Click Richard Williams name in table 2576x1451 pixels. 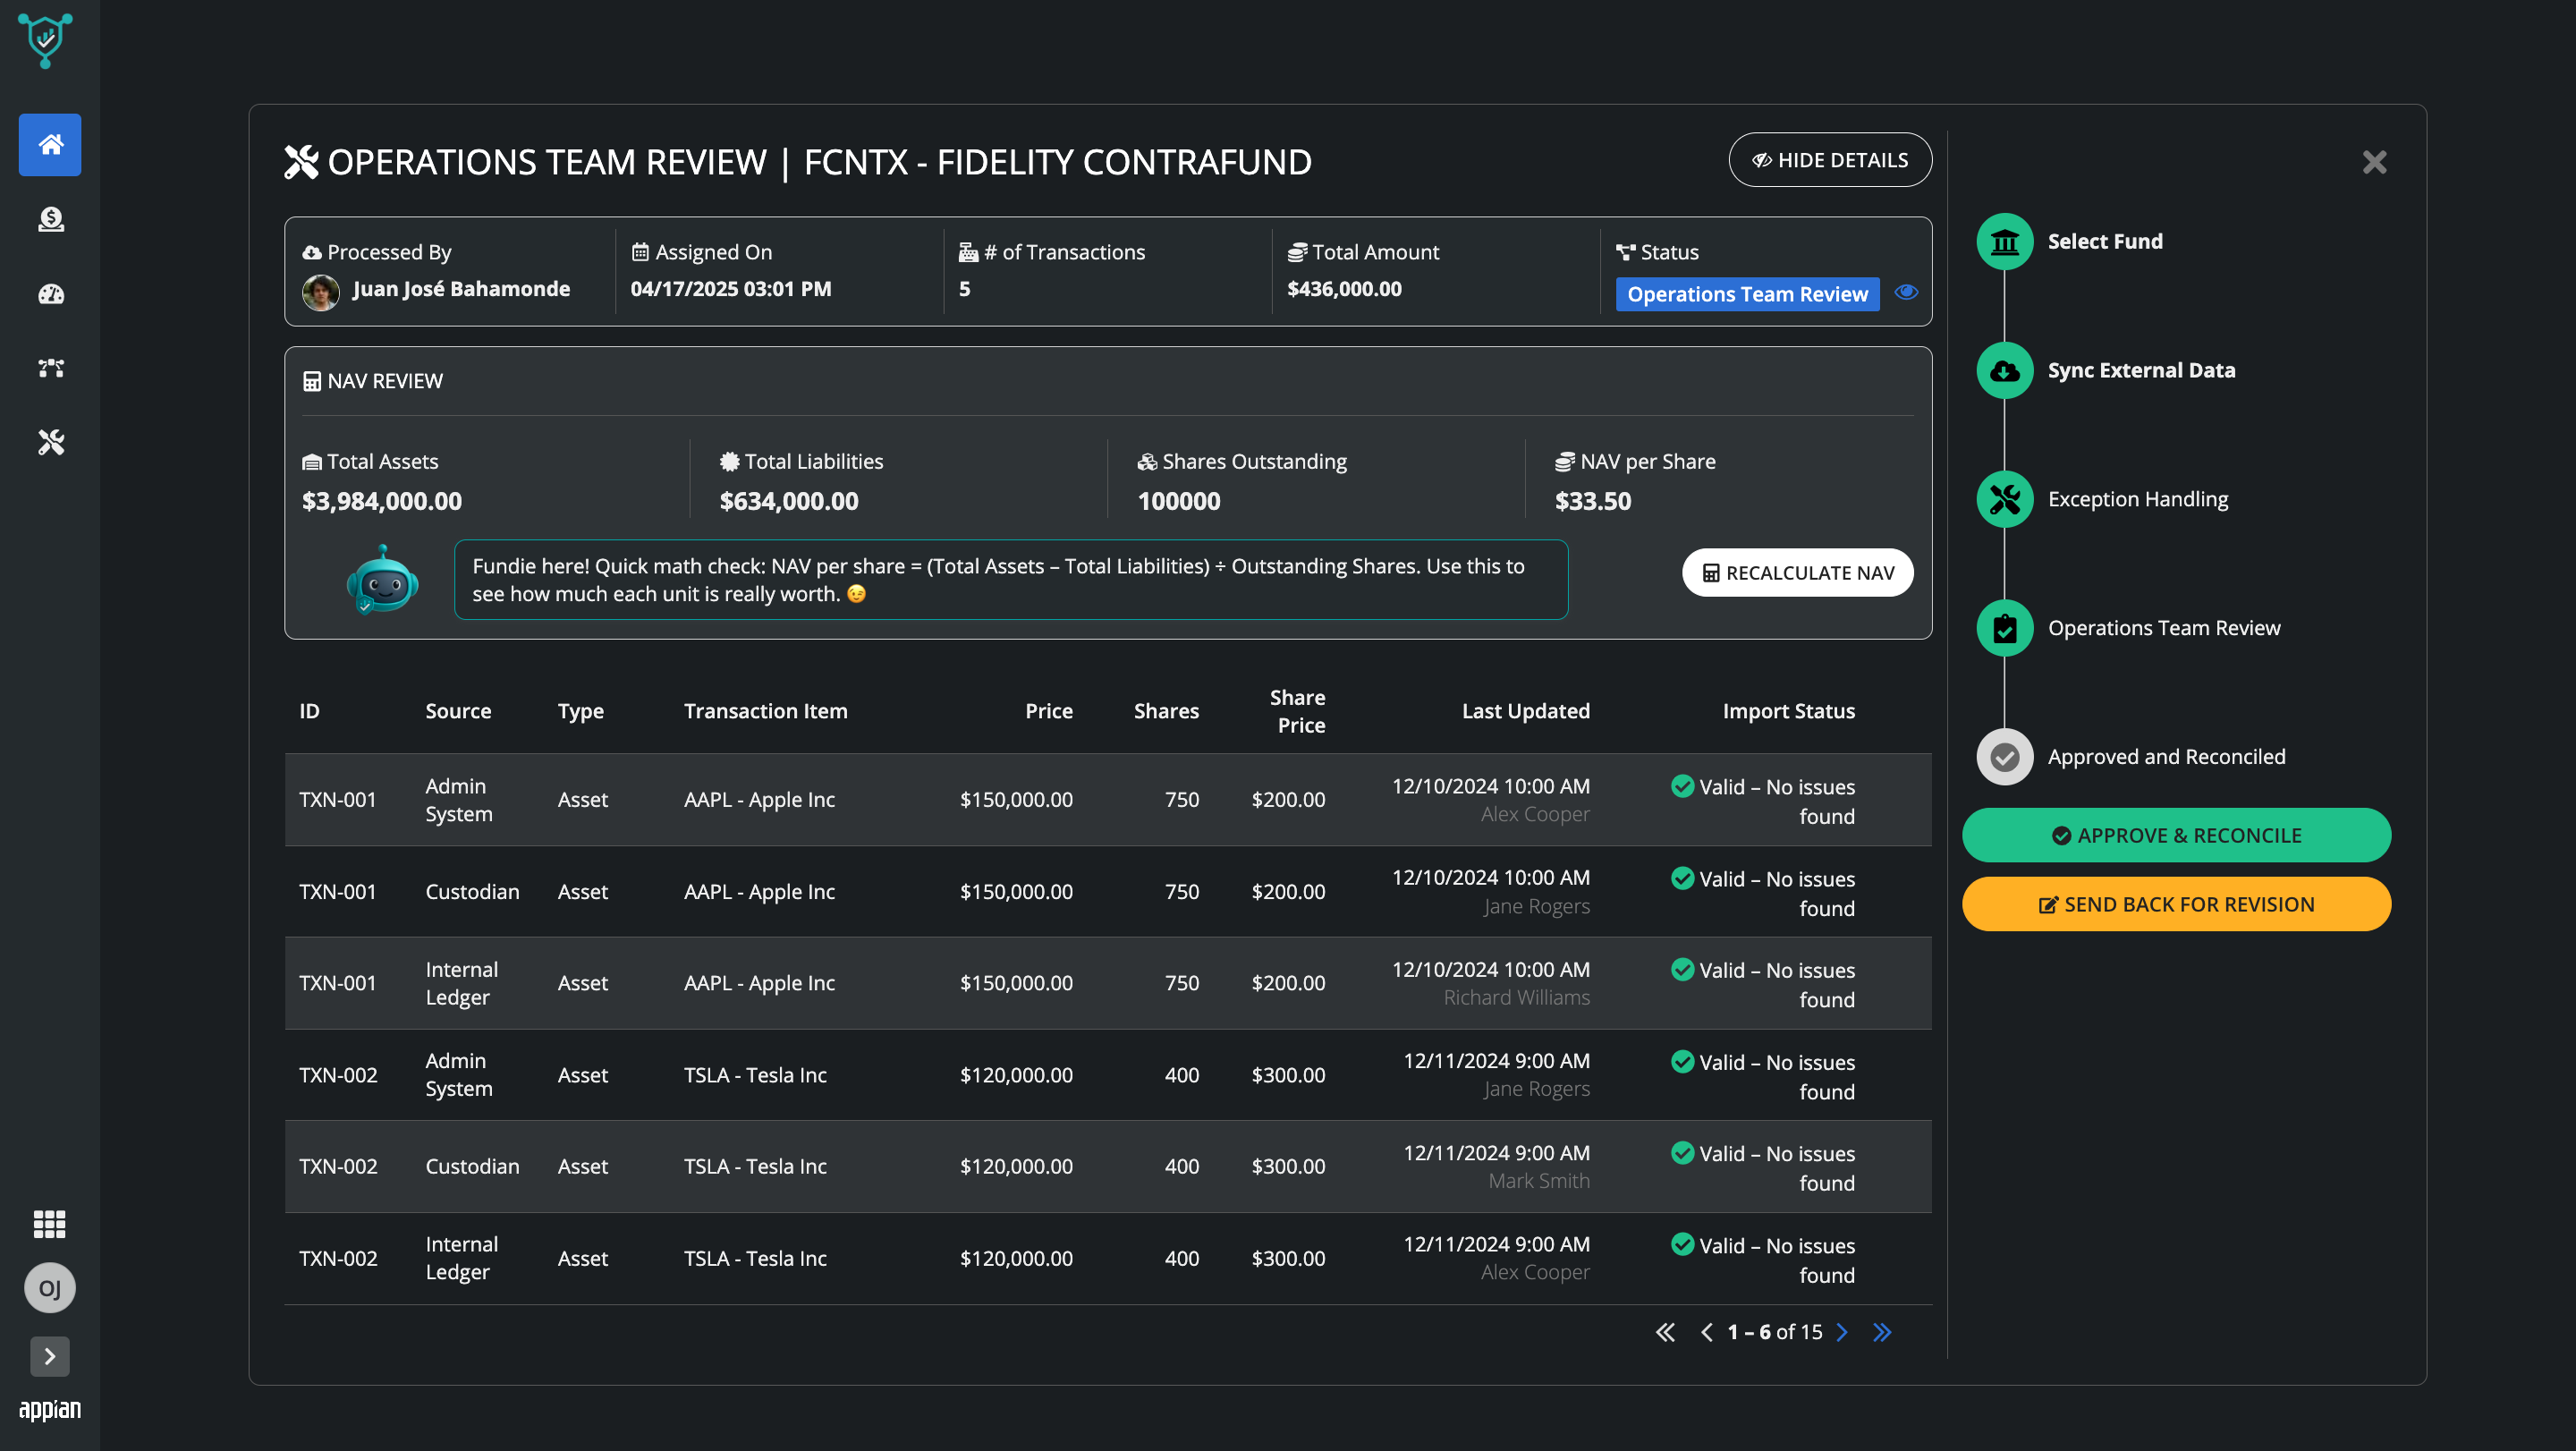point(1516,998)
